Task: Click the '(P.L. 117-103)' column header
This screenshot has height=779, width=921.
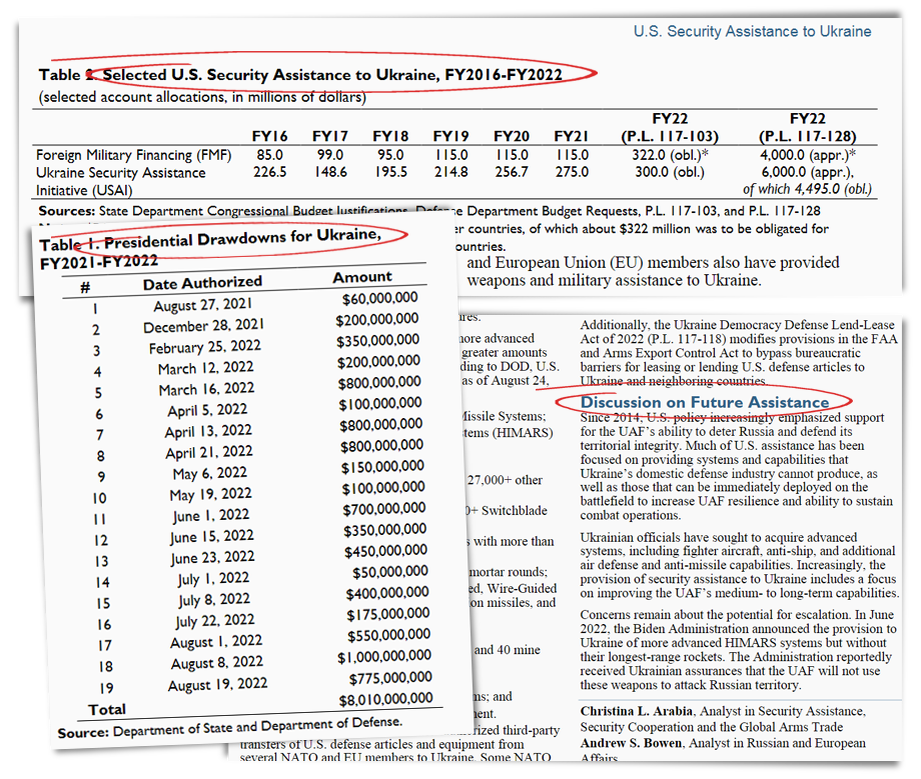Action: [670, 137]
